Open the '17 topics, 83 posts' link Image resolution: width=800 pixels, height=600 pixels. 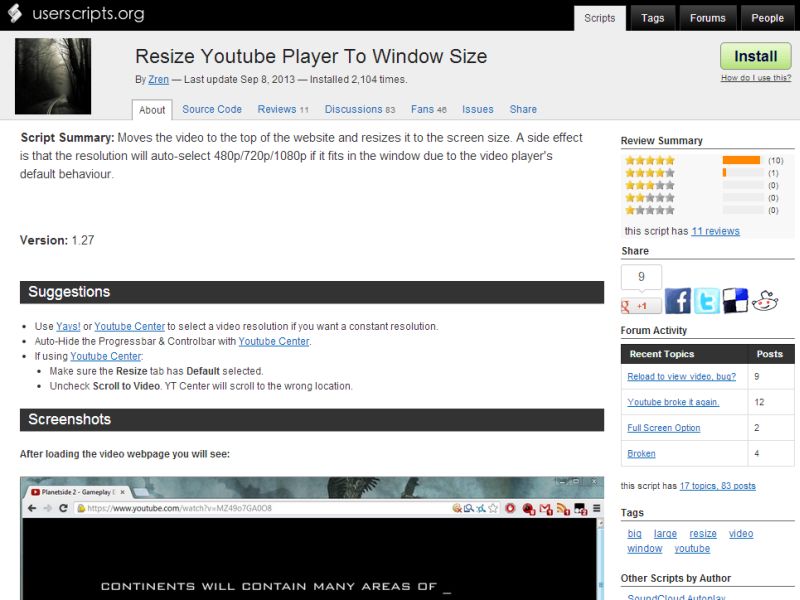(x=717, y=486)
